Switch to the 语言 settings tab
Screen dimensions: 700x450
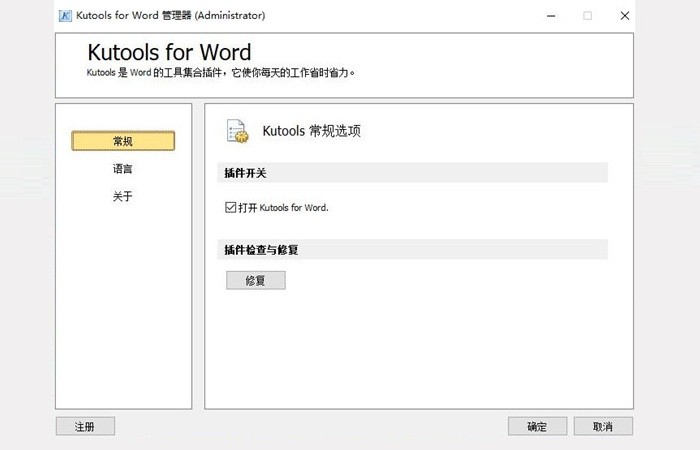coord(123,169)
